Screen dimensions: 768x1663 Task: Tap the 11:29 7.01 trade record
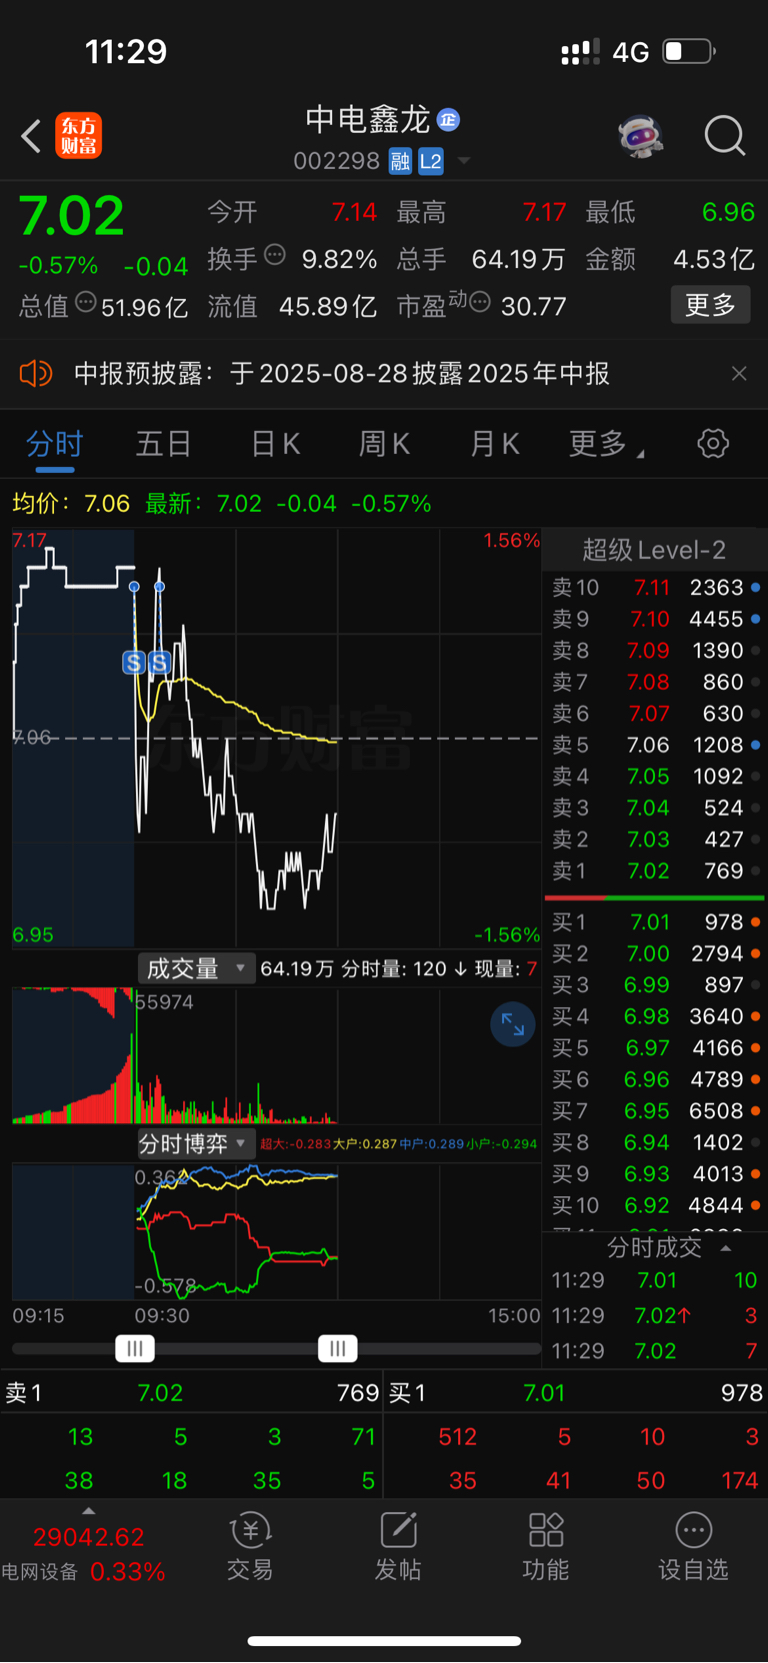point(655,1280)
